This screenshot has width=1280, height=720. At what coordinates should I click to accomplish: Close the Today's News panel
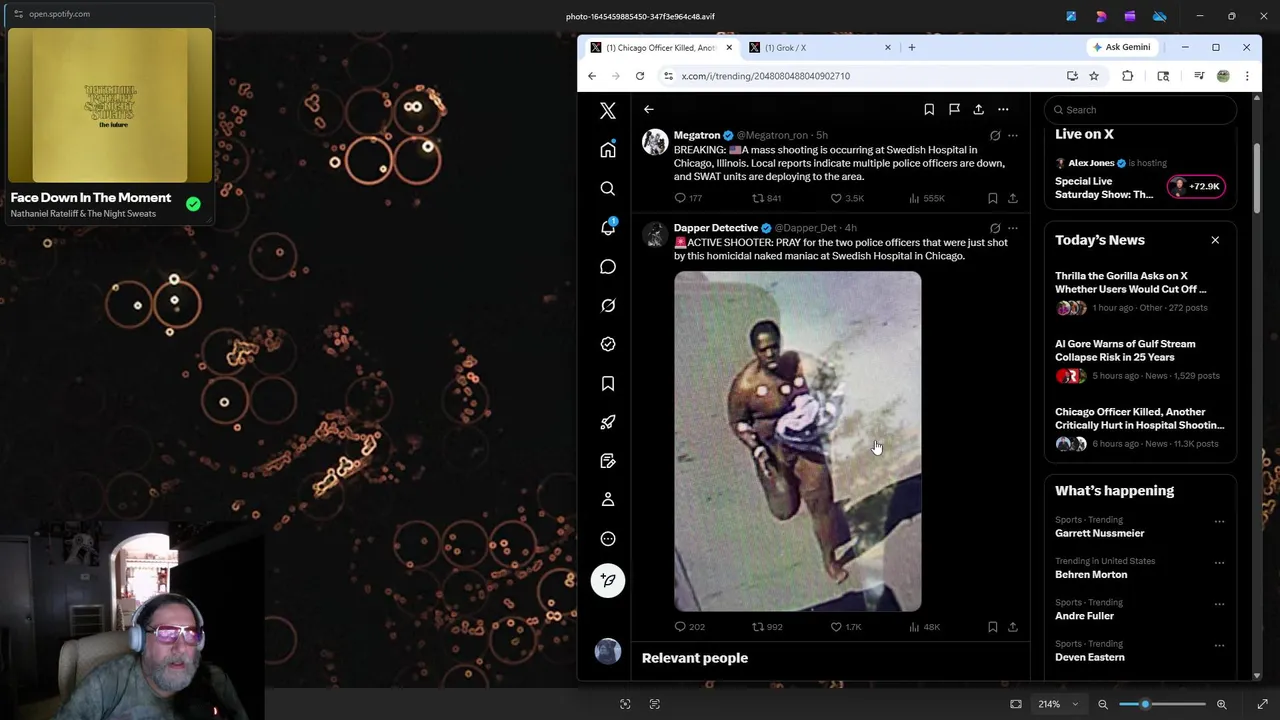click(1215, 240)
